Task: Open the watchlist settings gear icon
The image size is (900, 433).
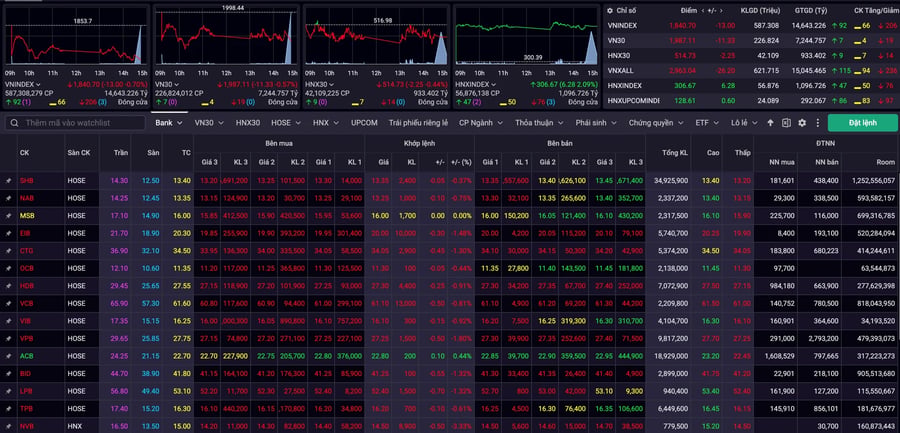Action: coord(802,123)
